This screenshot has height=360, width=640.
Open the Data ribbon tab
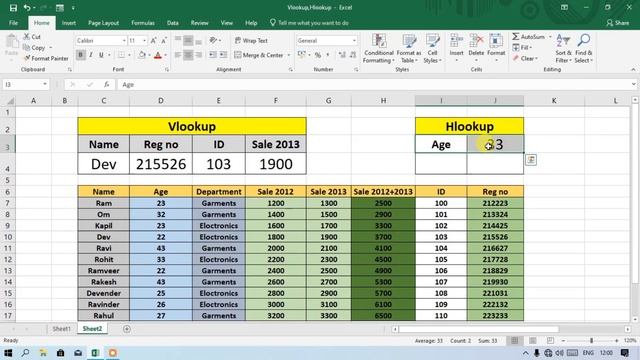[173, 23]
